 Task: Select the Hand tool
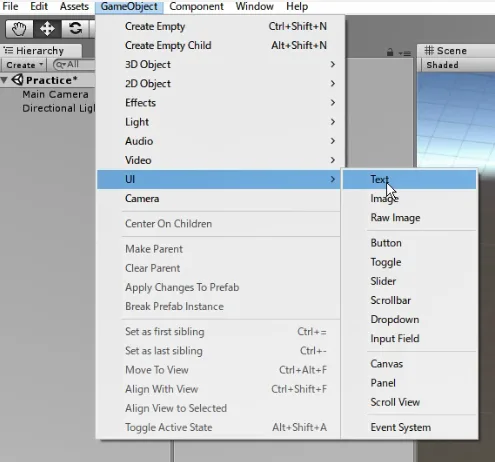[19, 29]
